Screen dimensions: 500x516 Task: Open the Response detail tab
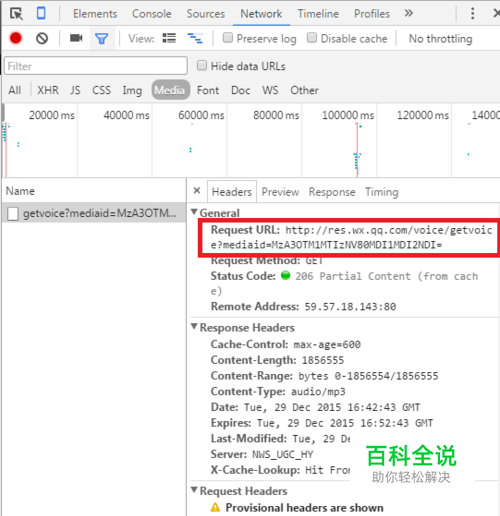332,192
